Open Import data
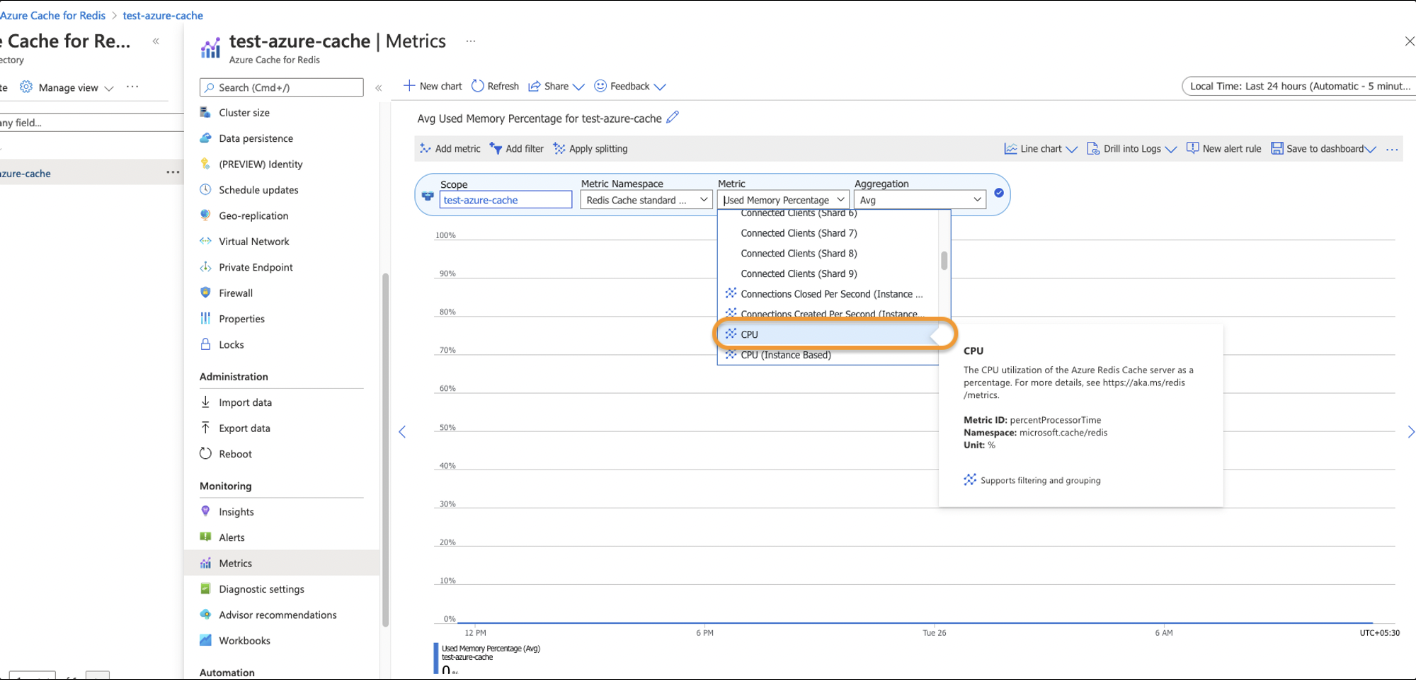 245,403
